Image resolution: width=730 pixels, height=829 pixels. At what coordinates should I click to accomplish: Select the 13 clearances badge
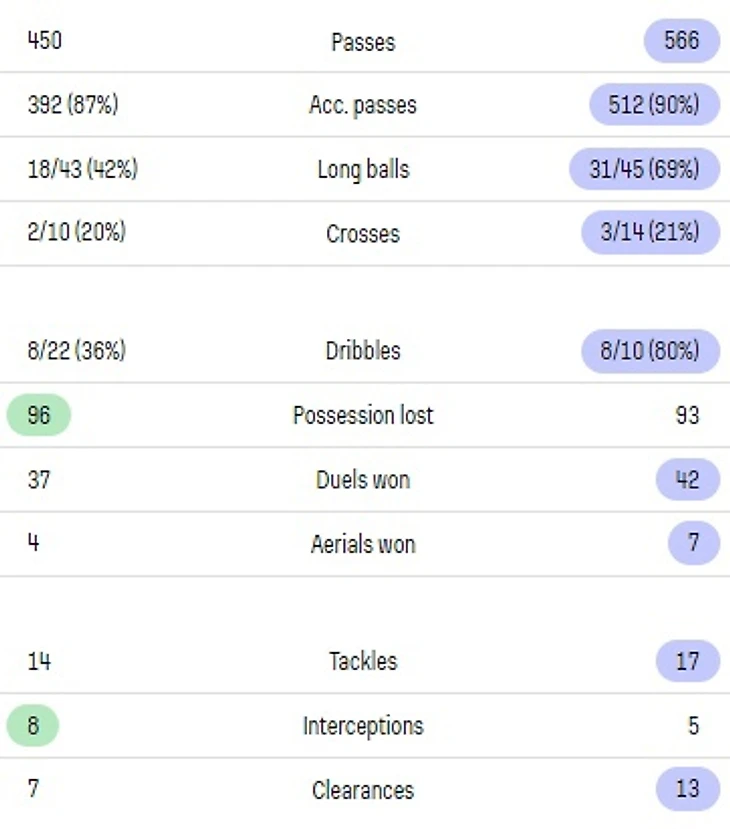(x=688, y=789)
